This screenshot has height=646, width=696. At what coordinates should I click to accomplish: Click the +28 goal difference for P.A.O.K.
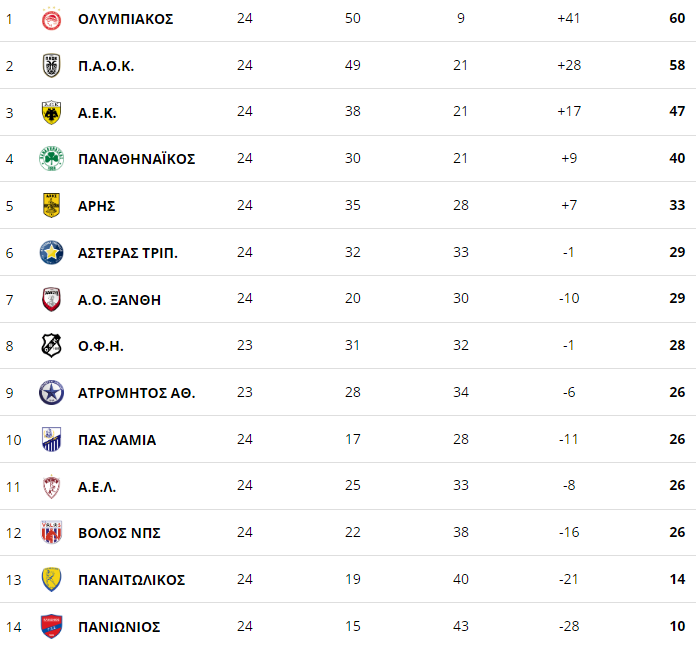click(x=569, y=65)
